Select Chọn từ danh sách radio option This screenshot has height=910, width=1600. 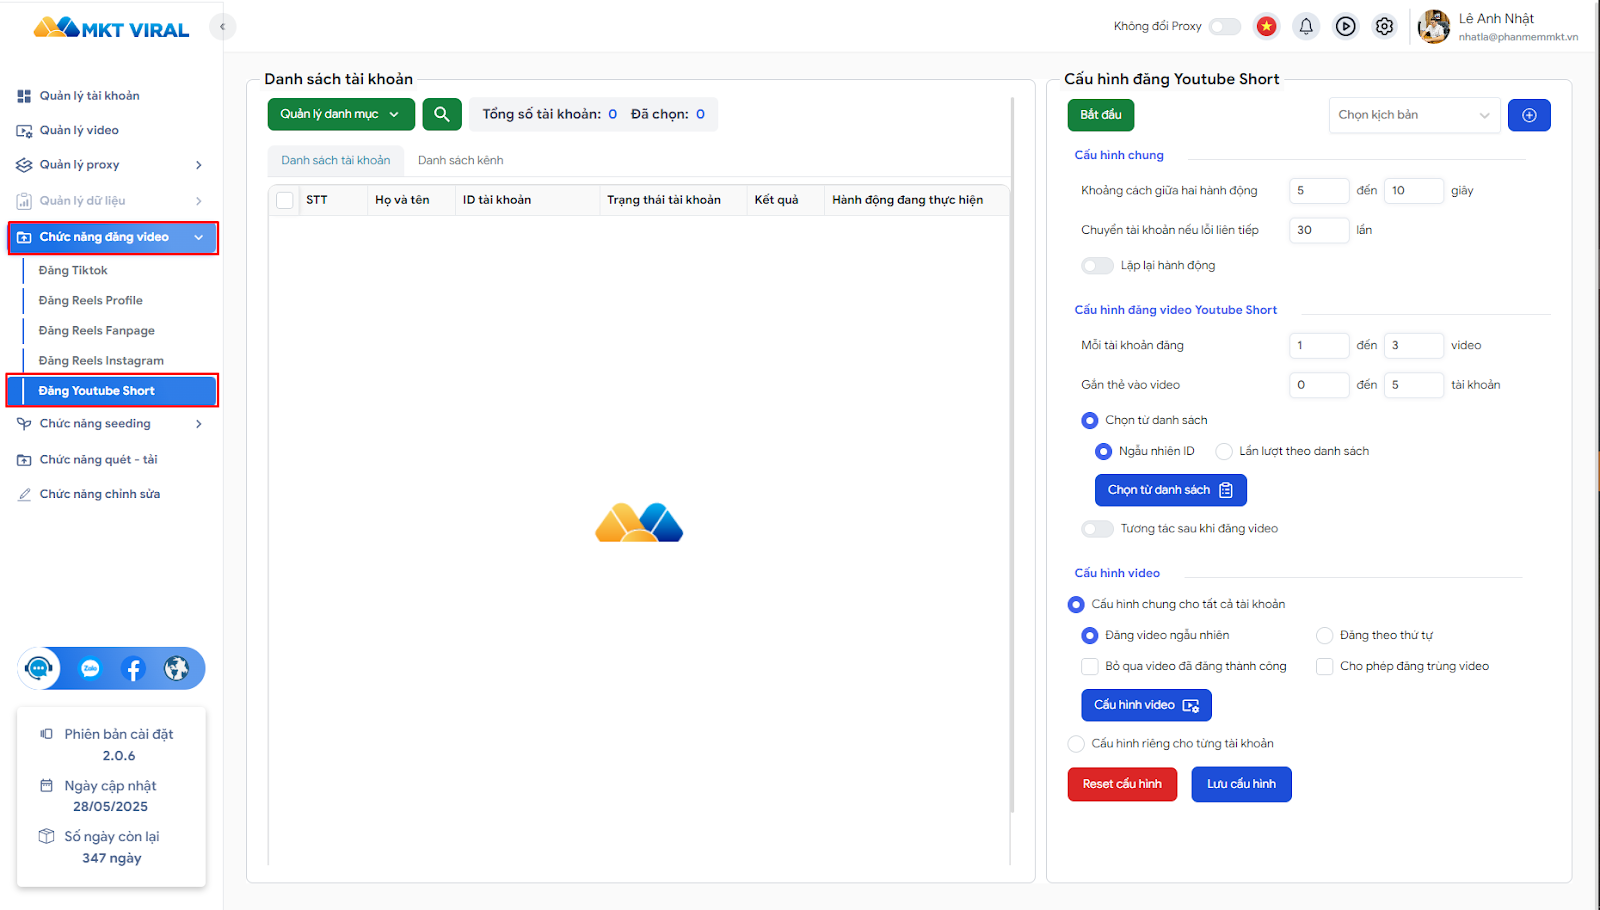pyautogui.click(x=1090, y=421)
